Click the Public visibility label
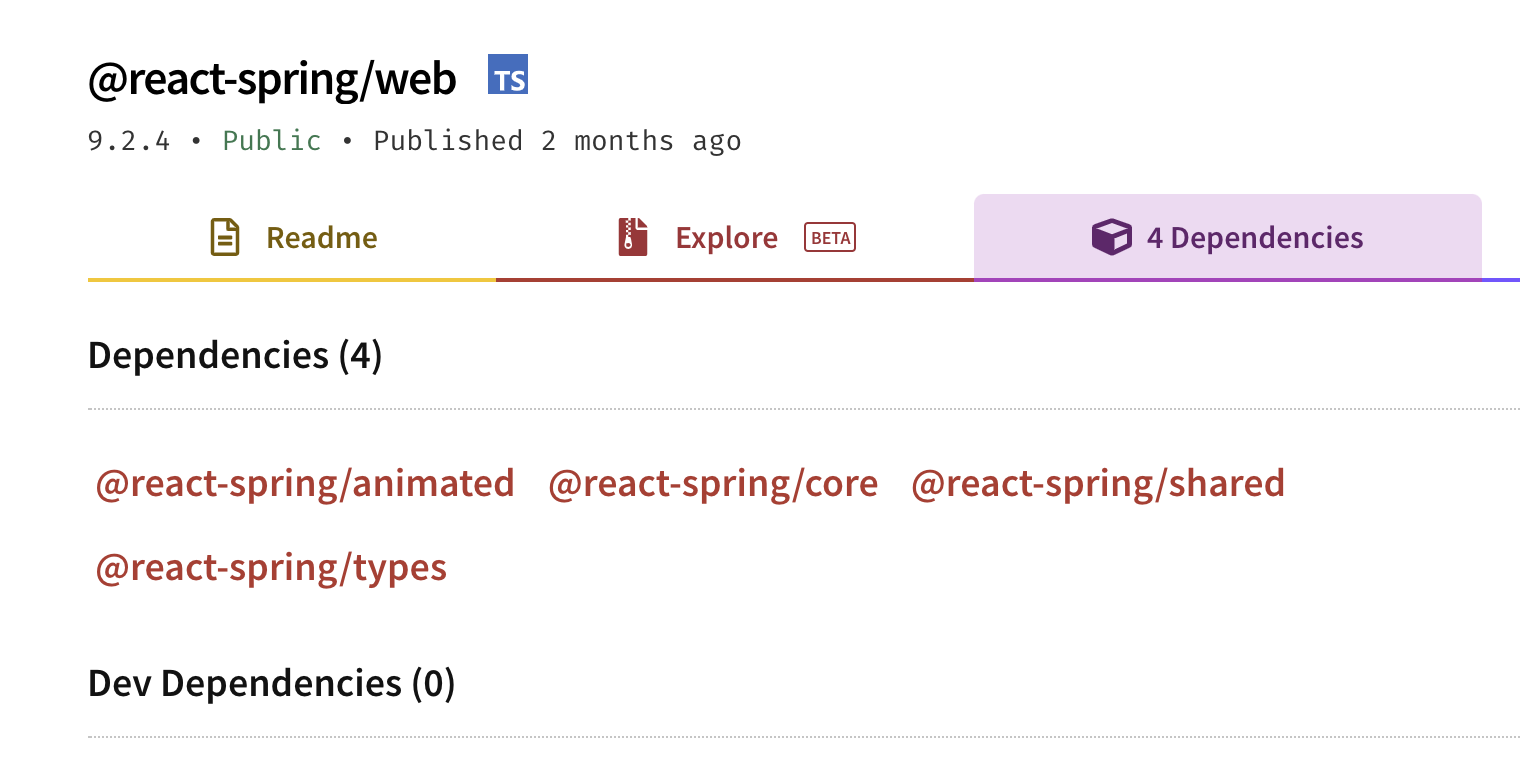 point(272,141)
